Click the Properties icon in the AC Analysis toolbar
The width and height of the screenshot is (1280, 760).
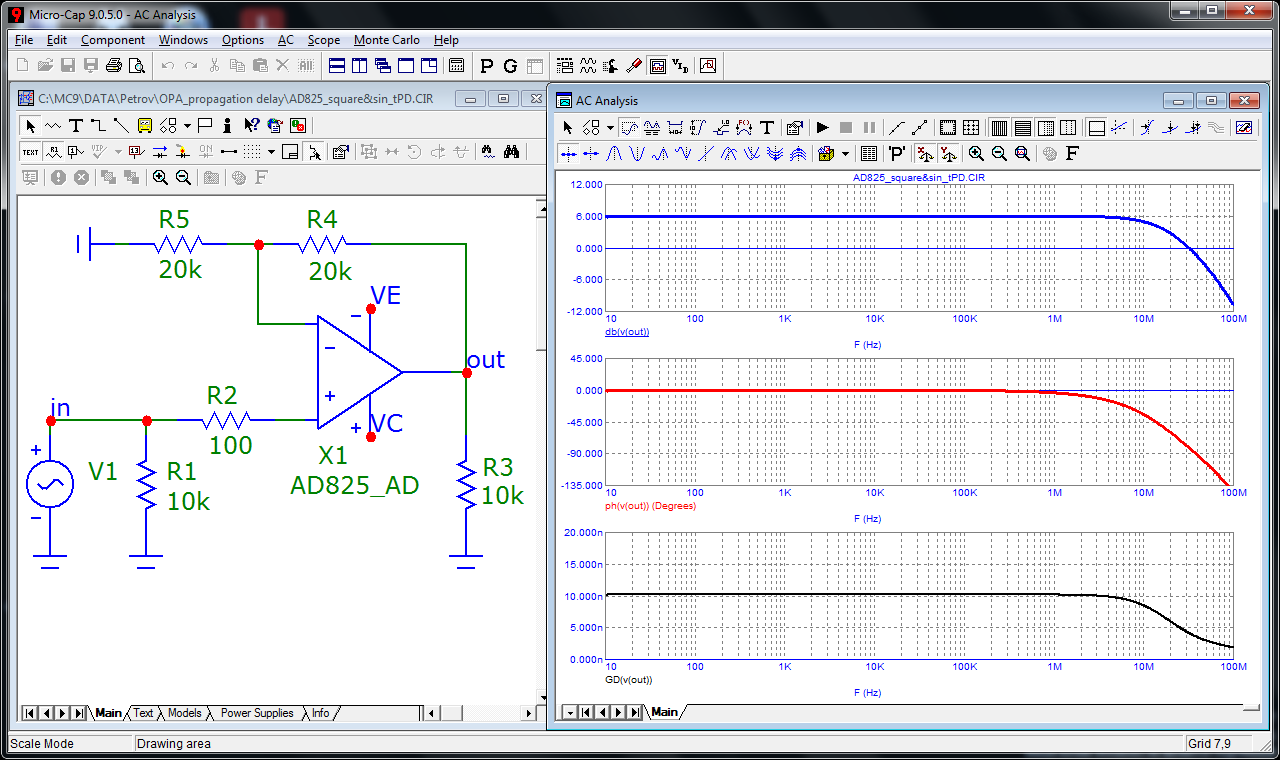pyautogui.click(x=795, y=128)
